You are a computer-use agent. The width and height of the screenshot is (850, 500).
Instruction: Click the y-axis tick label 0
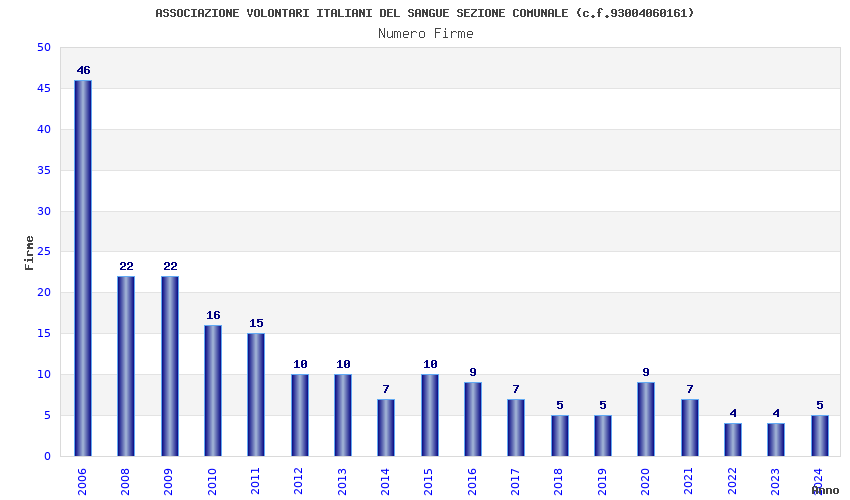48,457
